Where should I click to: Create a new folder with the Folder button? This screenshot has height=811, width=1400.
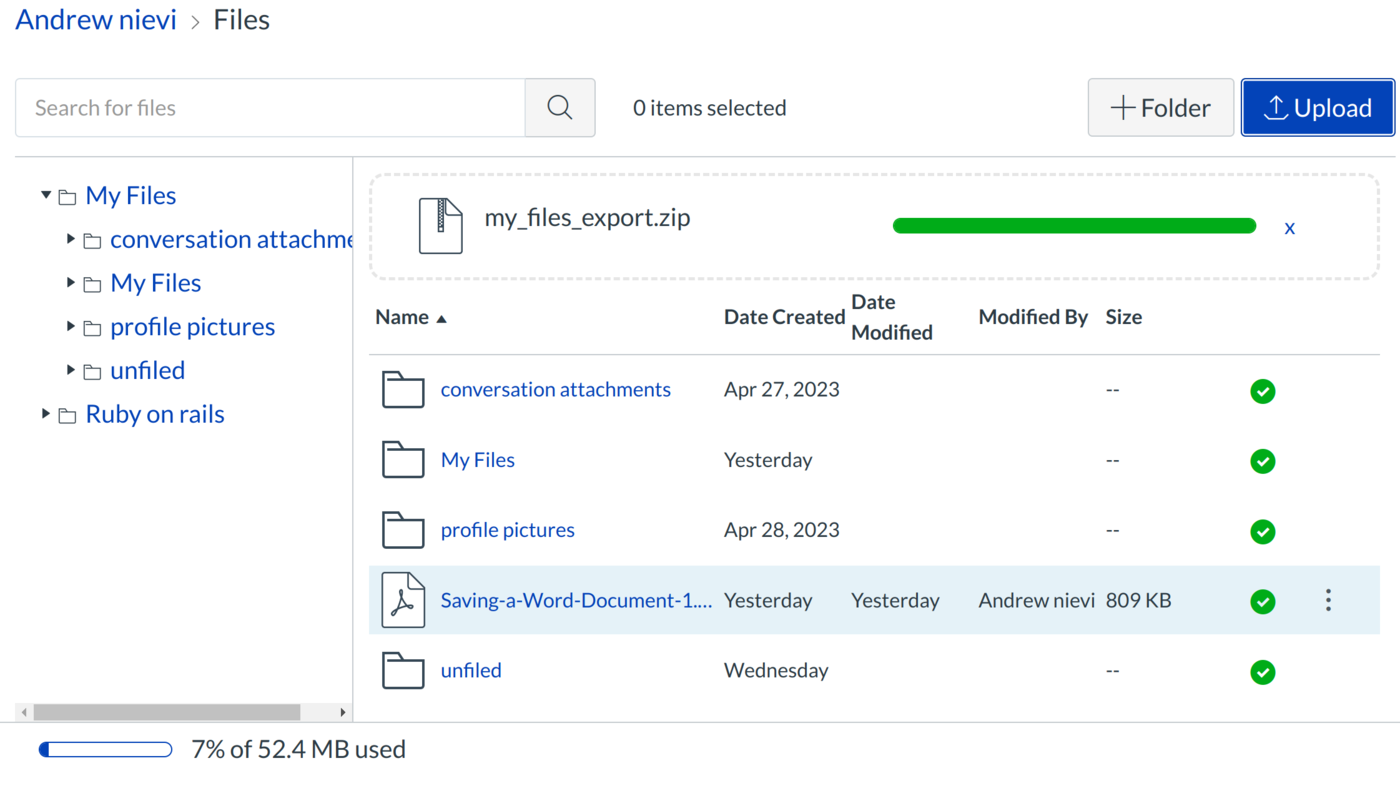point(1160,108)
